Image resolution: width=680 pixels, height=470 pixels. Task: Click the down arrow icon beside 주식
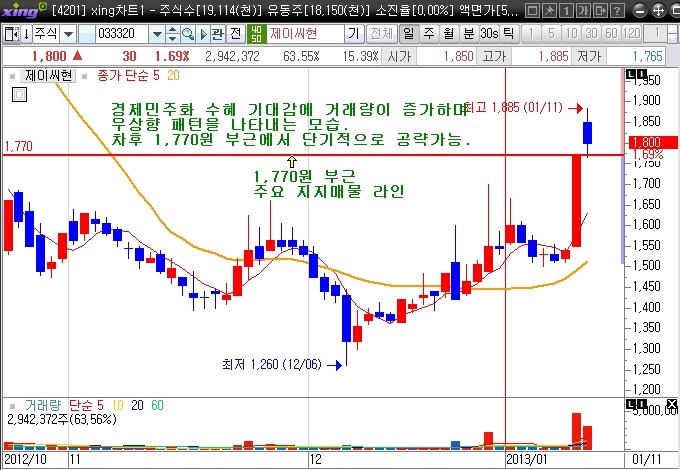tap(26, 34)
